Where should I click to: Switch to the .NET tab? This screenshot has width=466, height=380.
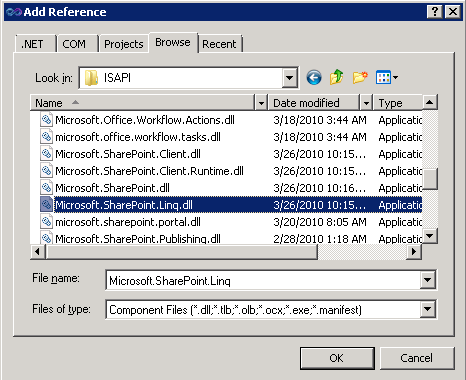32,44
